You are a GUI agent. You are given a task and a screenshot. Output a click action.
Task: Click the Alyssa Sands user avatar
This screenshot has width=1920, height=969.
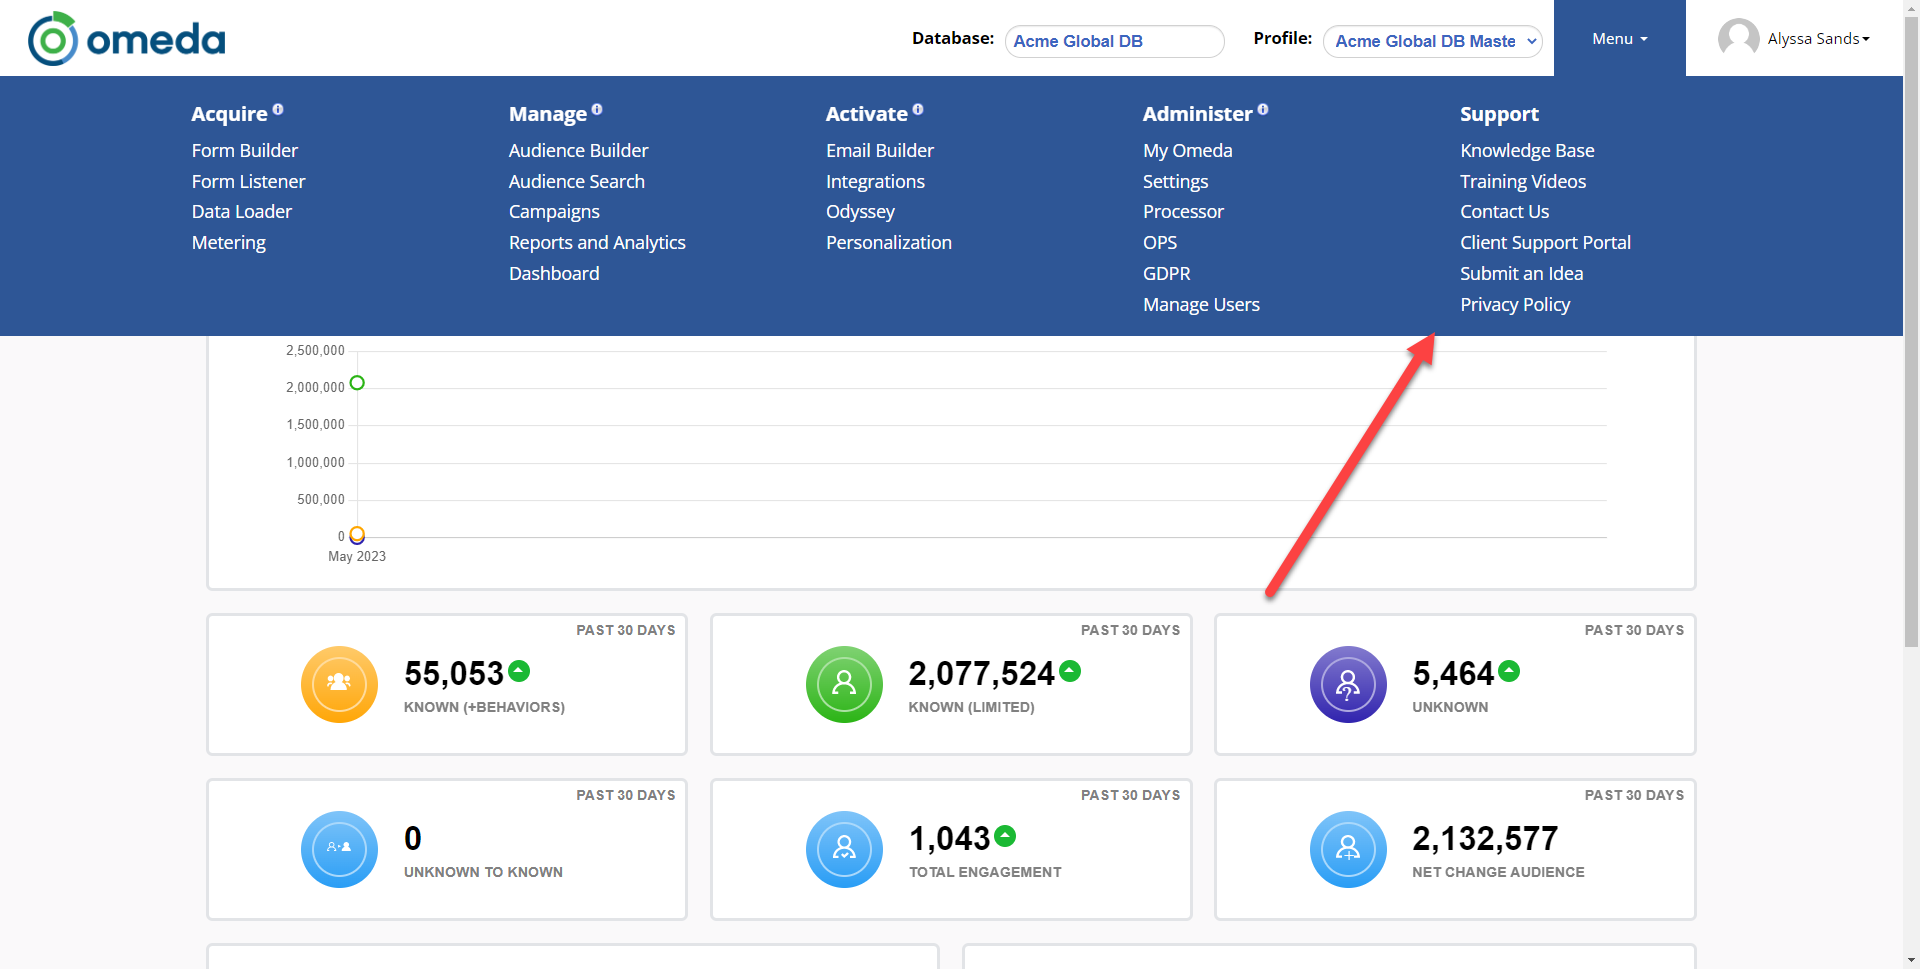[1738, 39]
